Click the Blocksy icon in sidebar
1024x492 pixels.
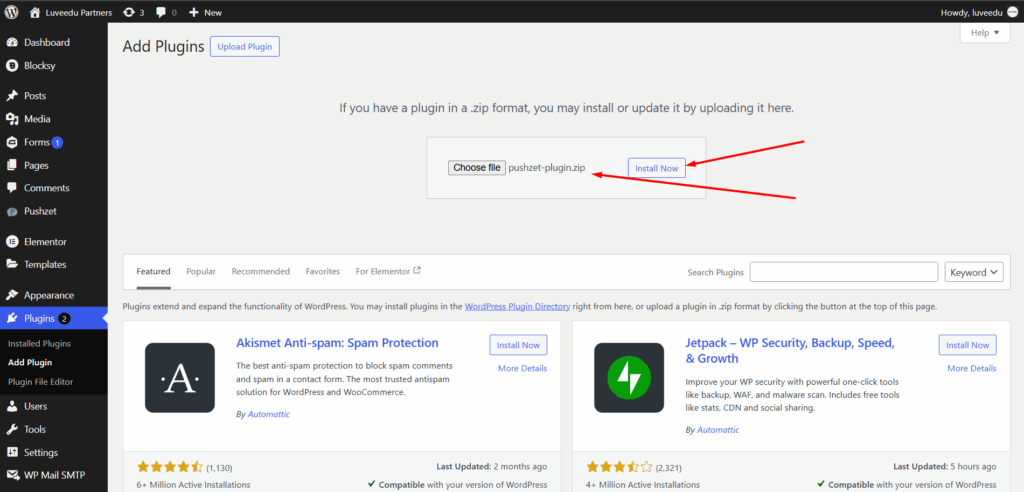[x=12, y=65]
